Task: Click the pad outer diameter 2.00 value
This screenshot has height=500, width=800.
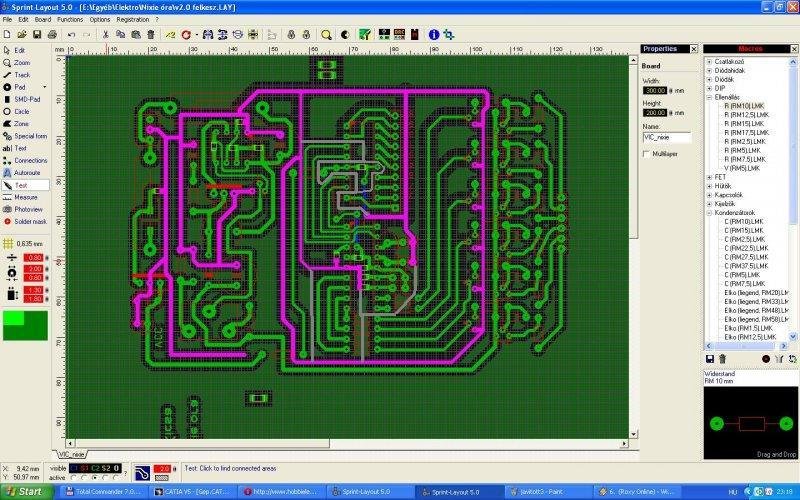Action: [x=33, y=269]
